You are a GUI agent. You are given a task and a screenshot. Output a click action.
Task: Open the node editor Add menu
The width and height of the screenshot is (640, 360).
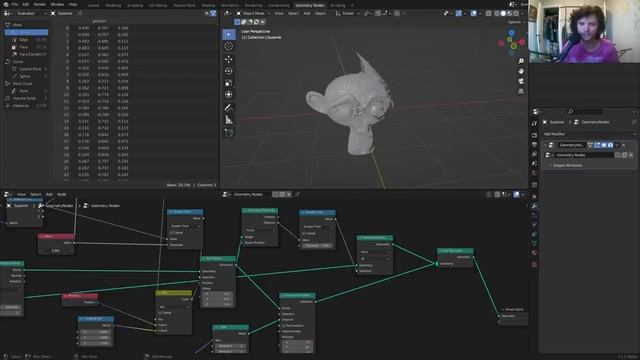coord(49,194)
